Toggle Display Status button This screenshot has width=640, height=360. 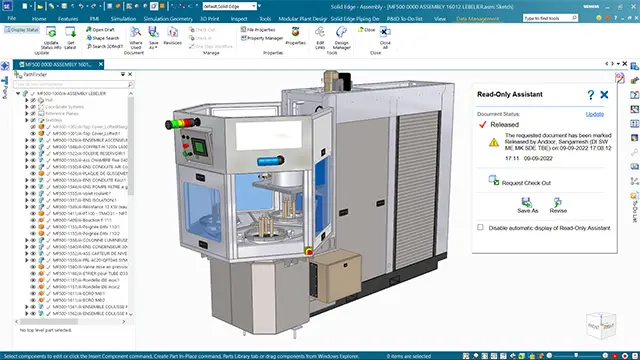[22, 30]
